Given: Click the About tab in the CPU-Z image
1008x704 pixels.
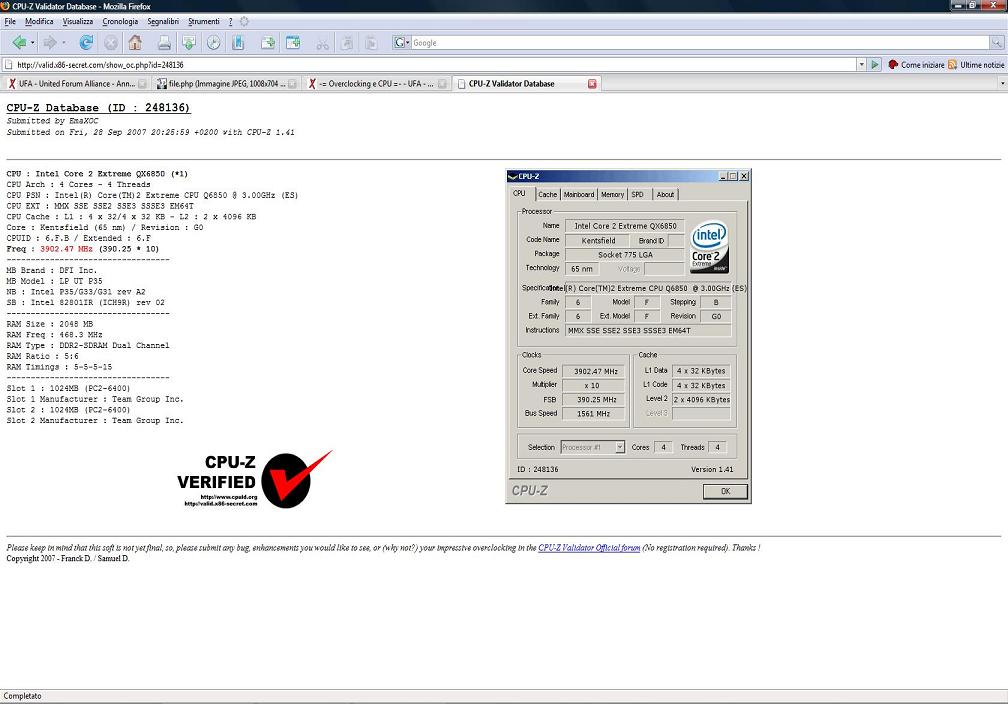Looking at the screenshot, I should 665,194.
